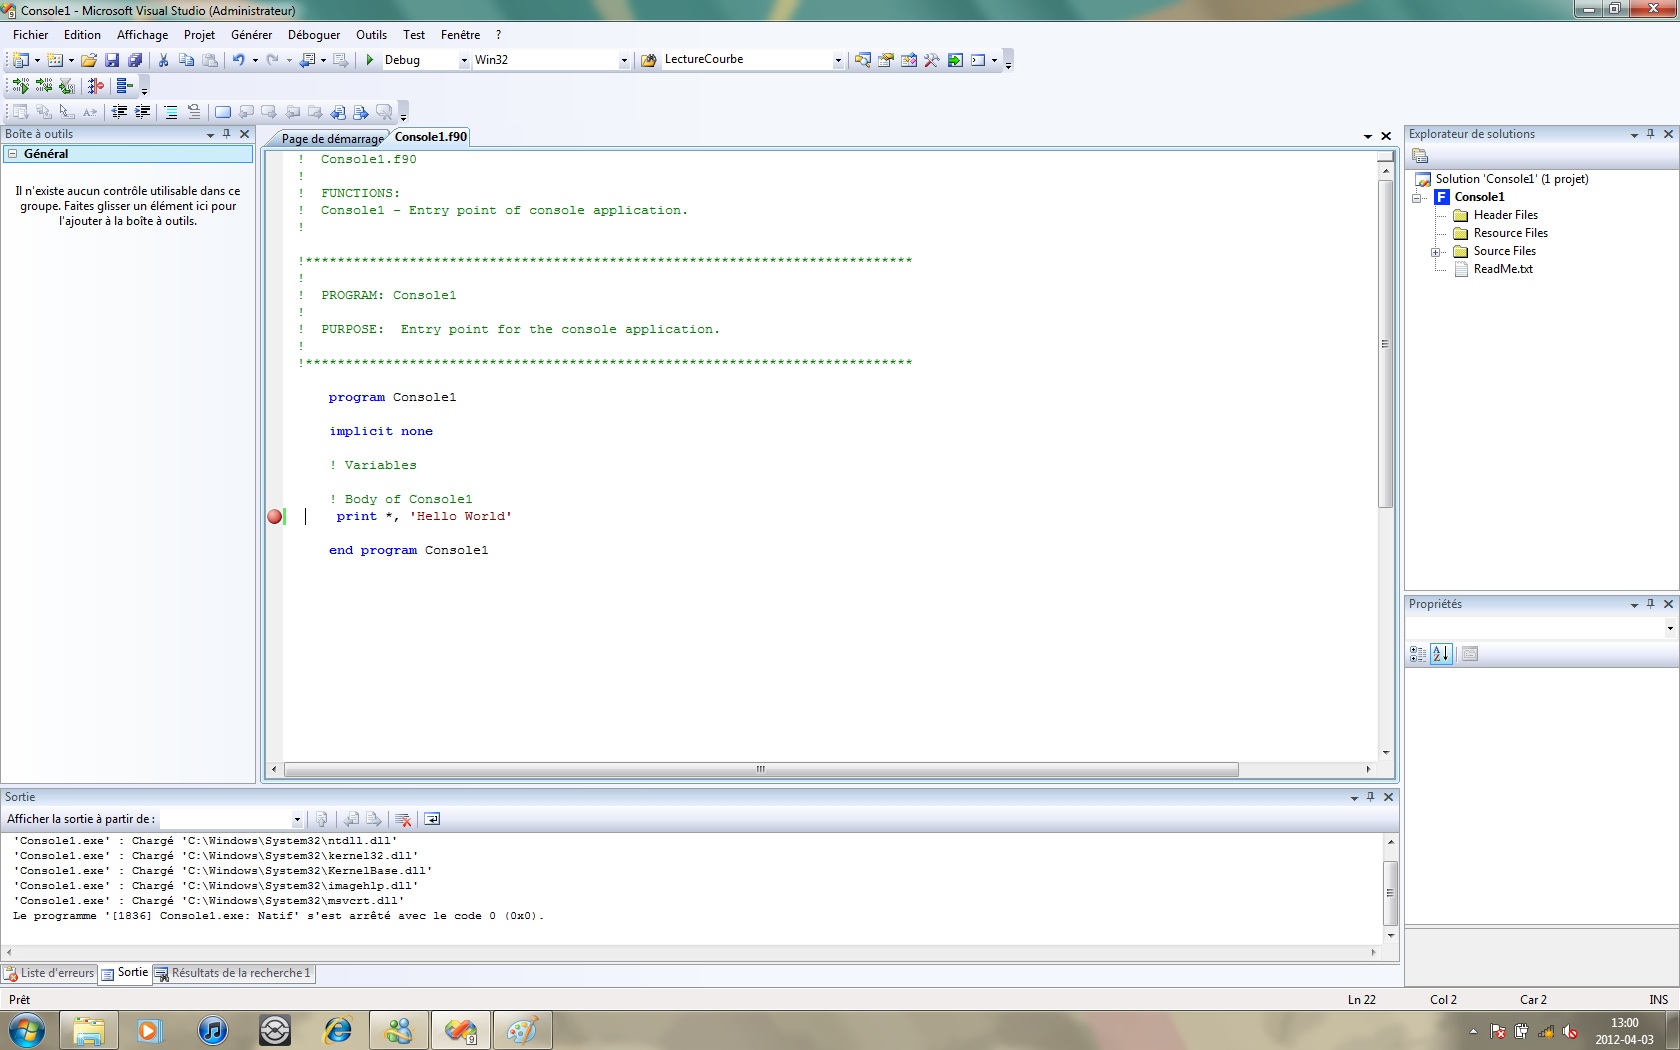Click the Properties icon in Explorateur de solutions

tap(1420, 155)
